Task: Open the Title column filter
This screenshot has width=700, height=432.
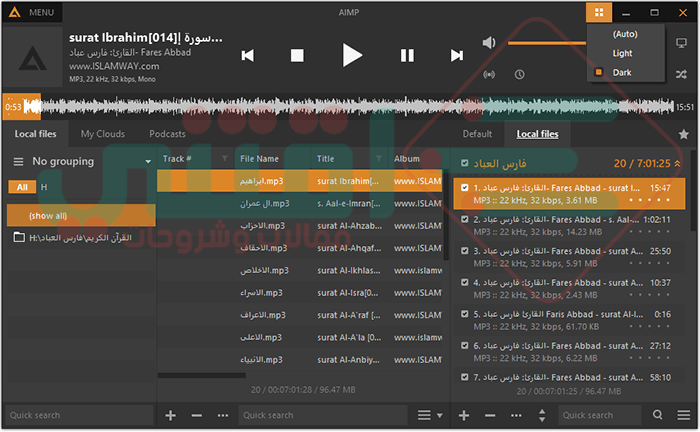Action: click(379, 158)
